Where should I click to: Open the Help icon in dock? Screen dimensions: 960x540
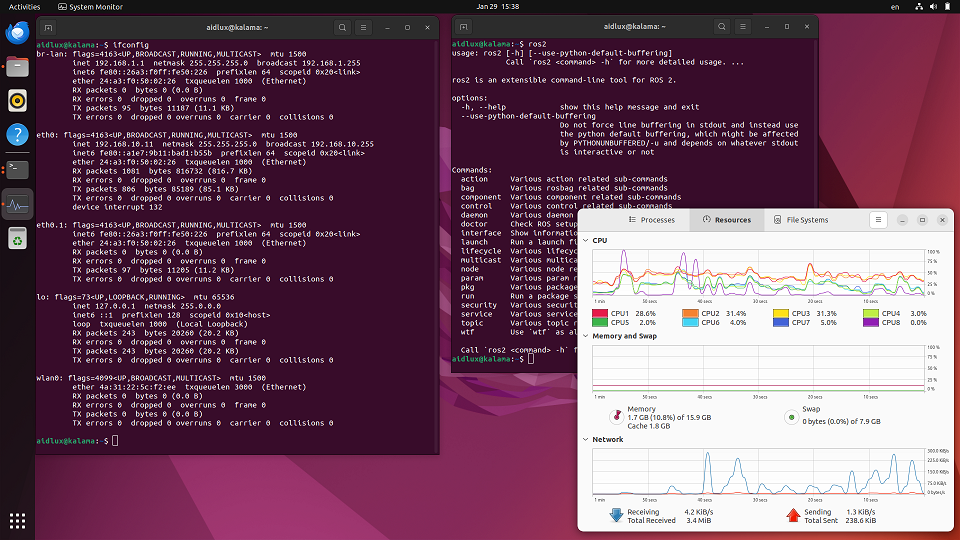[x=17, y=134]
